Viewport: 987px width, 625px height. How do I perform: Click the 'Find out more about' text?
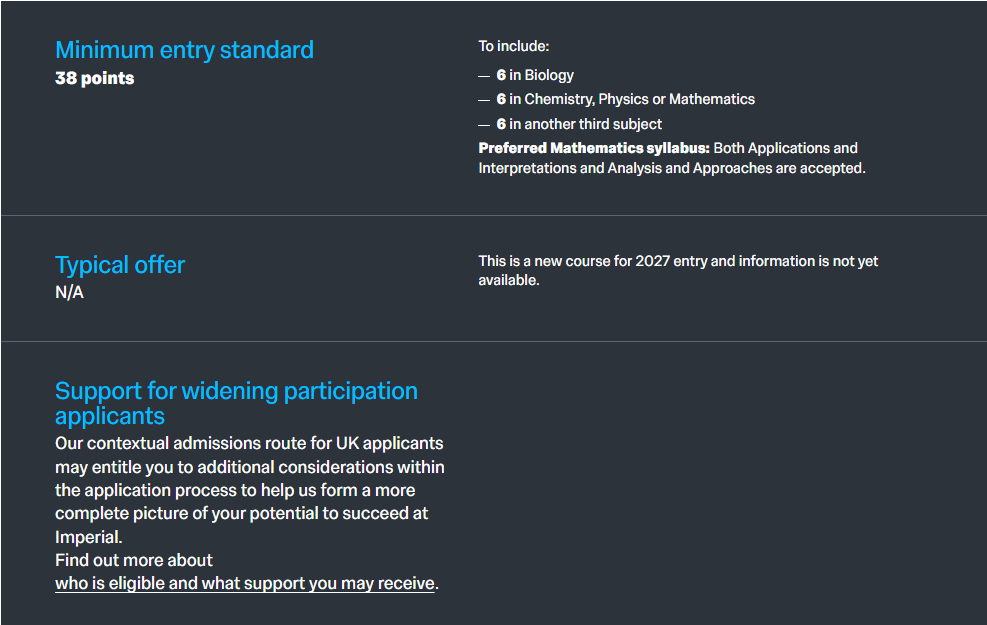(134, 560)
